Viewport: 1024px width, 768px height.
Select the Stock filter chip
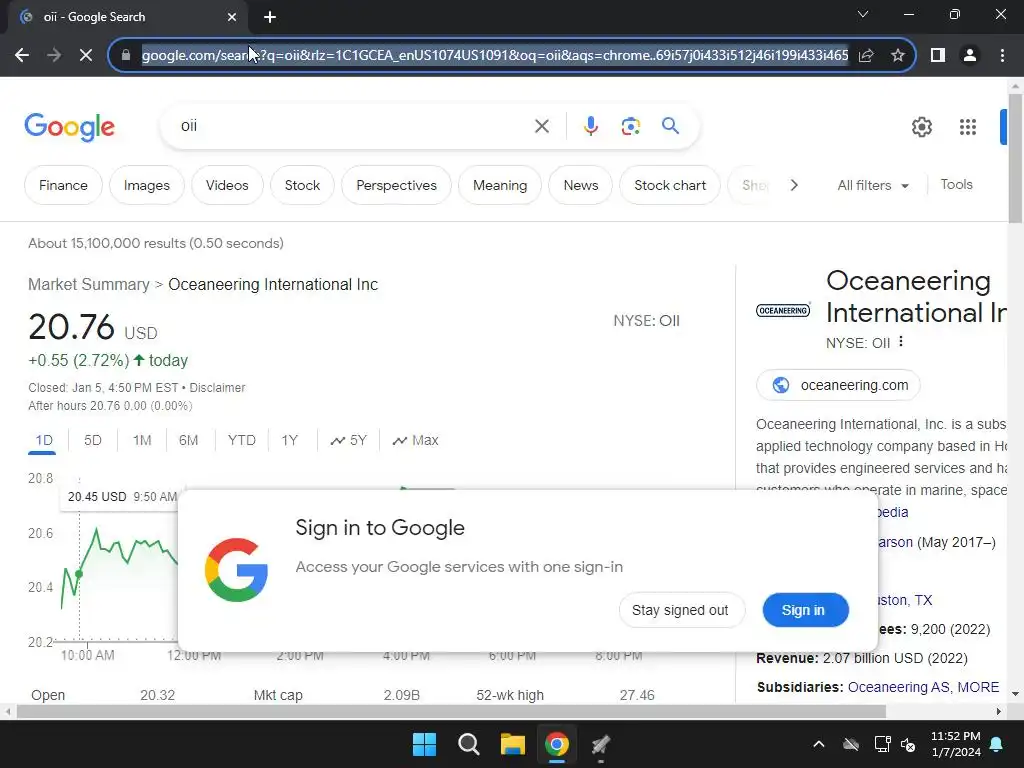(302, 185)
